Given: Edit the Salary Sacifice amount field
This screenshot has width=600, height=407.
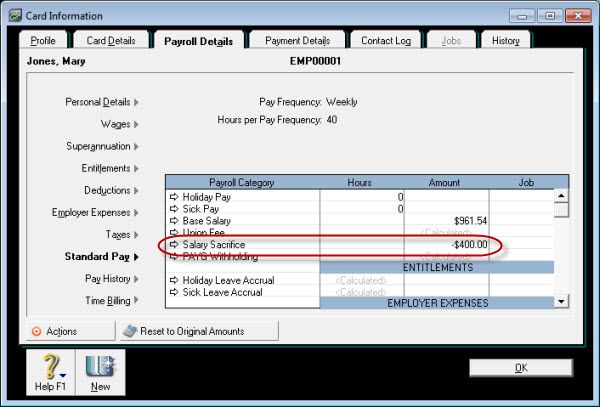Looking at the screenshot, I should [x=447, y=245].
